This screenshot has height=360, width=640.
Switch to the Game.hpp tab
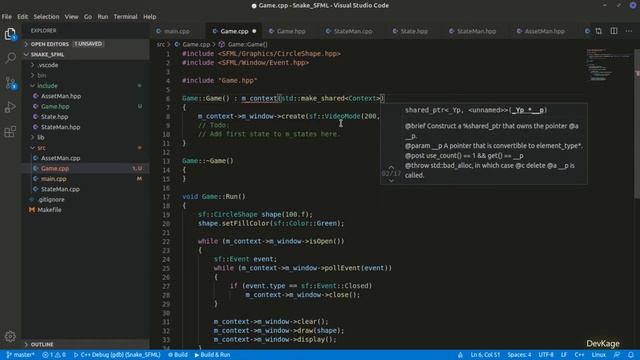(x=291, y=31)
